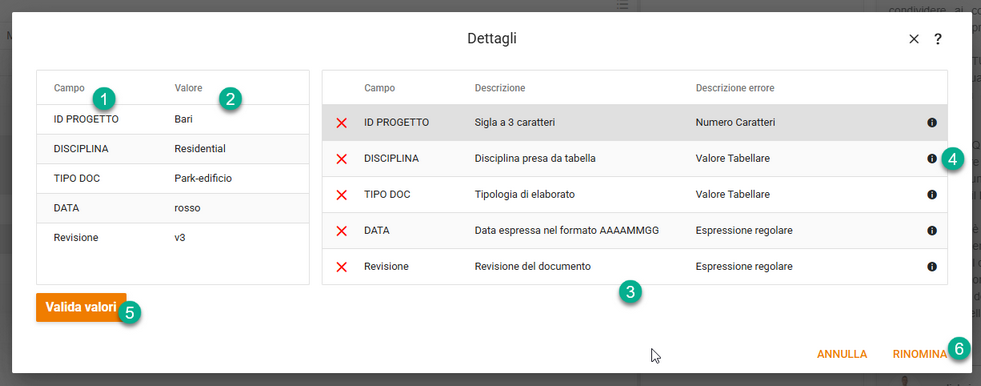
Task: Click 'DATA' field in left table
Action: click(66, 208)
